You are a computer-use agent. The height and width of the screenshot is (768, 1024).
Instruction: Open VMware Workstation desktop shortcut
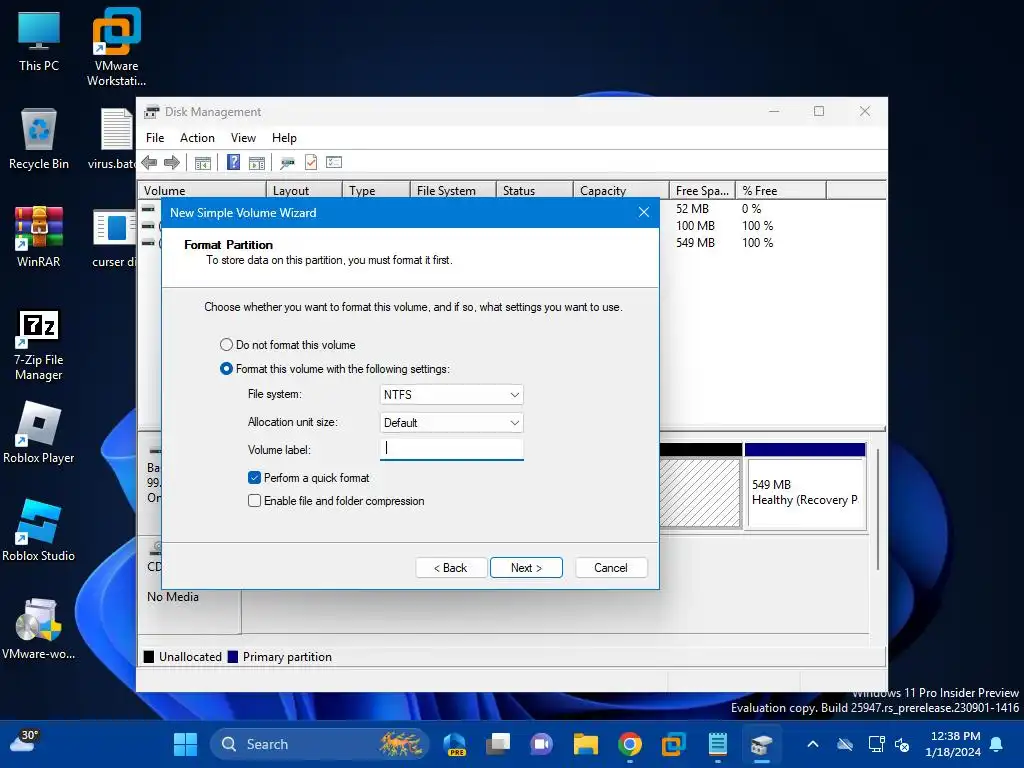tap(116, 47)
